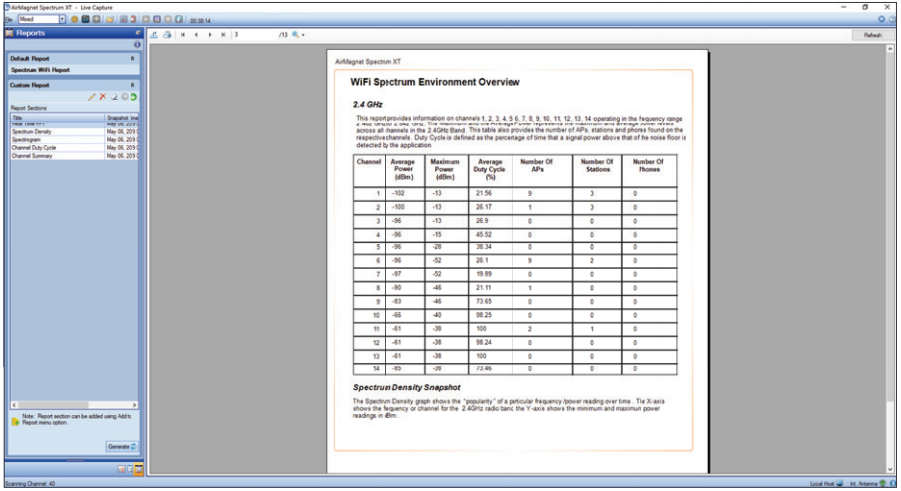Click the music-note icon before the timer
Viewport: 901px width, 491px height.
[179, 19]
